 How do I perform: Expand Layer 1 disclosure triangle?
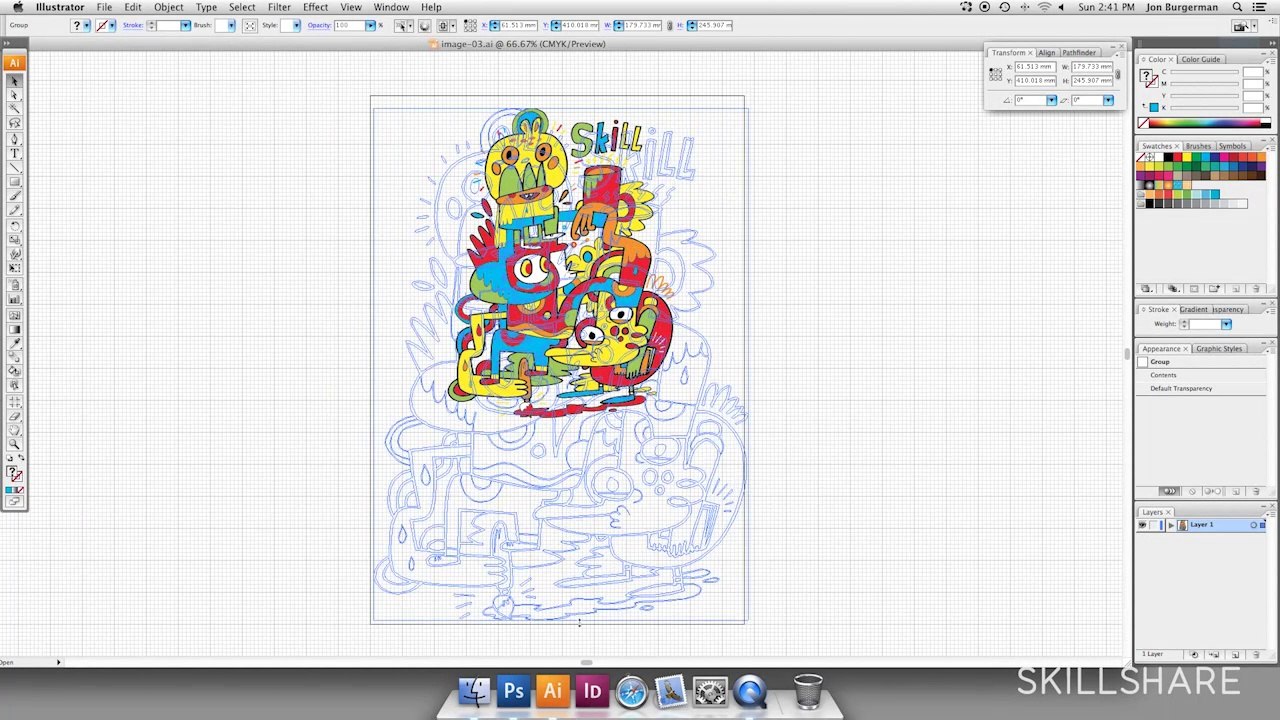tap(1171, 525)
